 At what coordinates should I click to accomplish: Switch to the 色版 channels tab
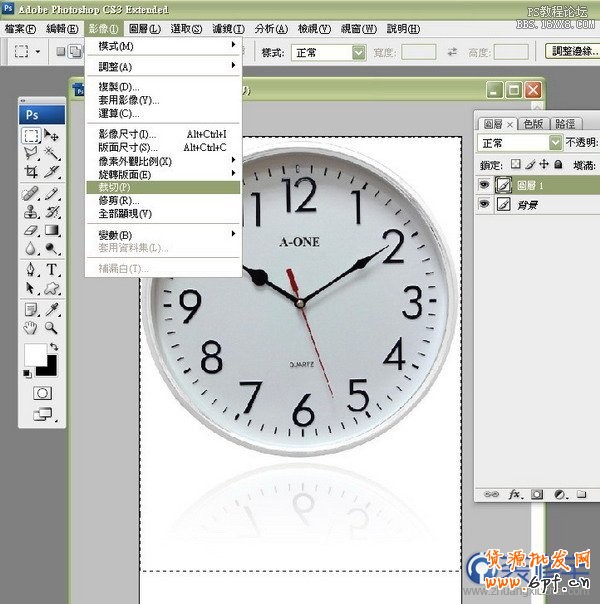pos(533,124)
